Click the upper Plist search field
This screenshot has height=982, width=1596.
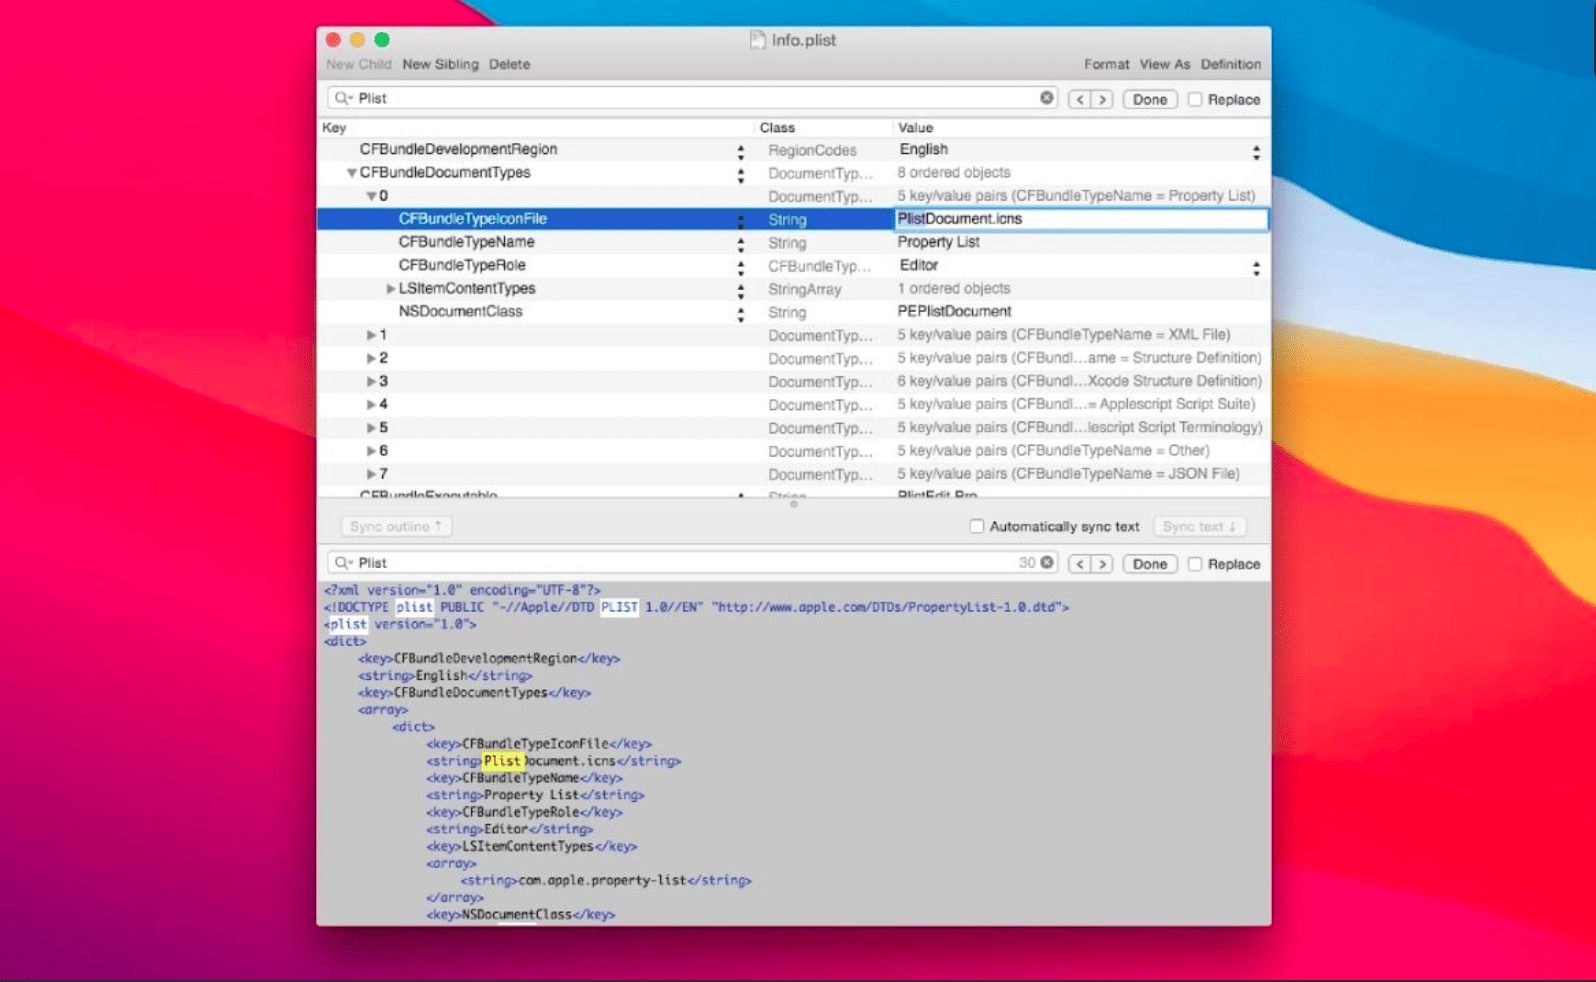pos(692,98)
